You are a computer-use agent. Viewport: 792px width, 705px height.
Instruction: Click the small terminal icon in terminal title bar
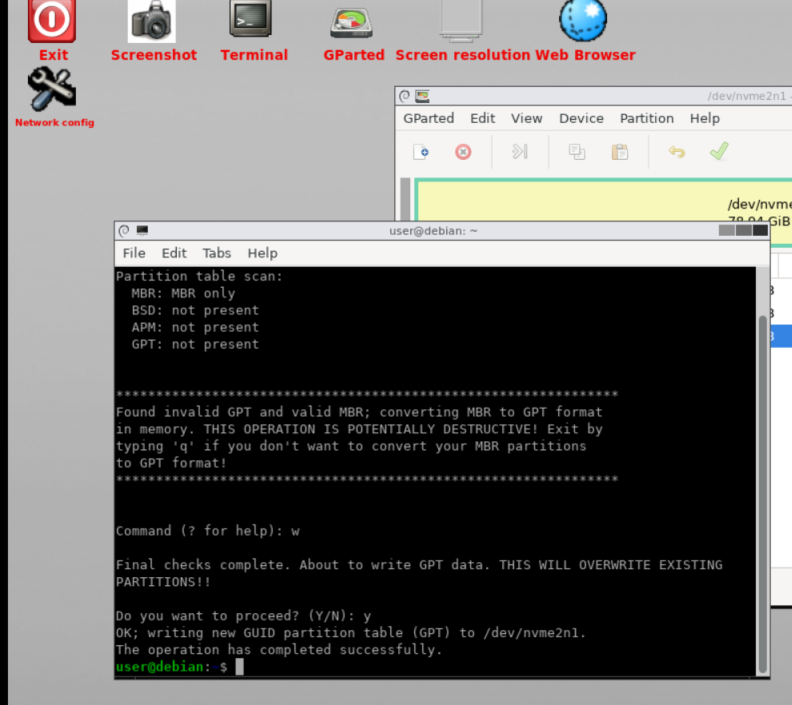pos(142,230)
